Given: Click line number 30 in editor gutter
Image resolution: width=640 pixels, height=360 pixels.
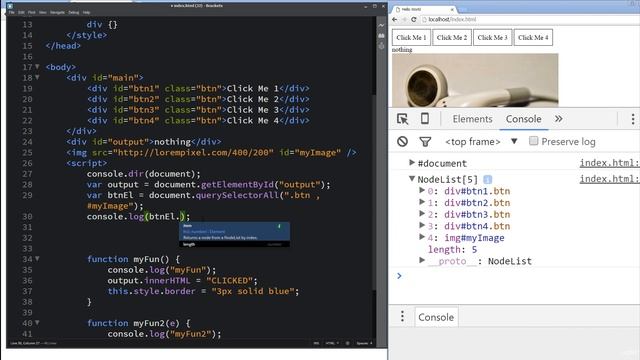Looking at the screenshot, I should point(27,216).
